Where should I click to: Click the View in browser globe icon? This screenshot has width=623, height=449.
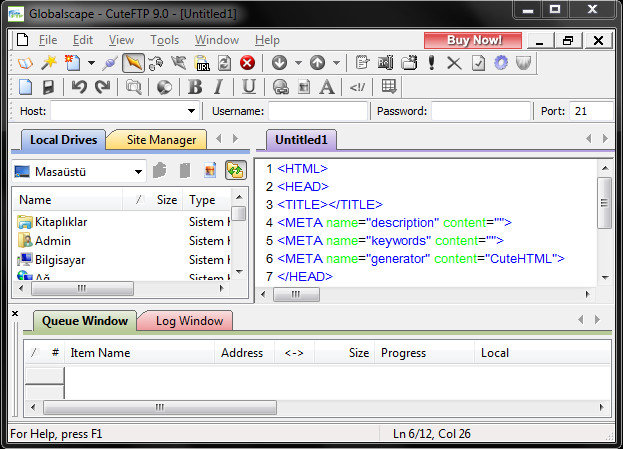coord(164,87)
